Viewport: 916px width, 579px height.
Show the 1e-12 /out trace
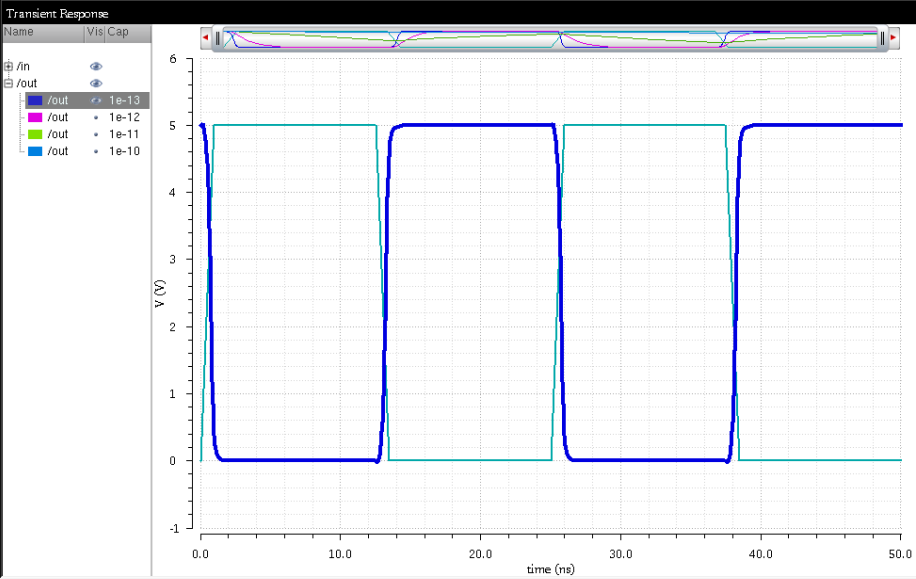click(x=96, y=117)
